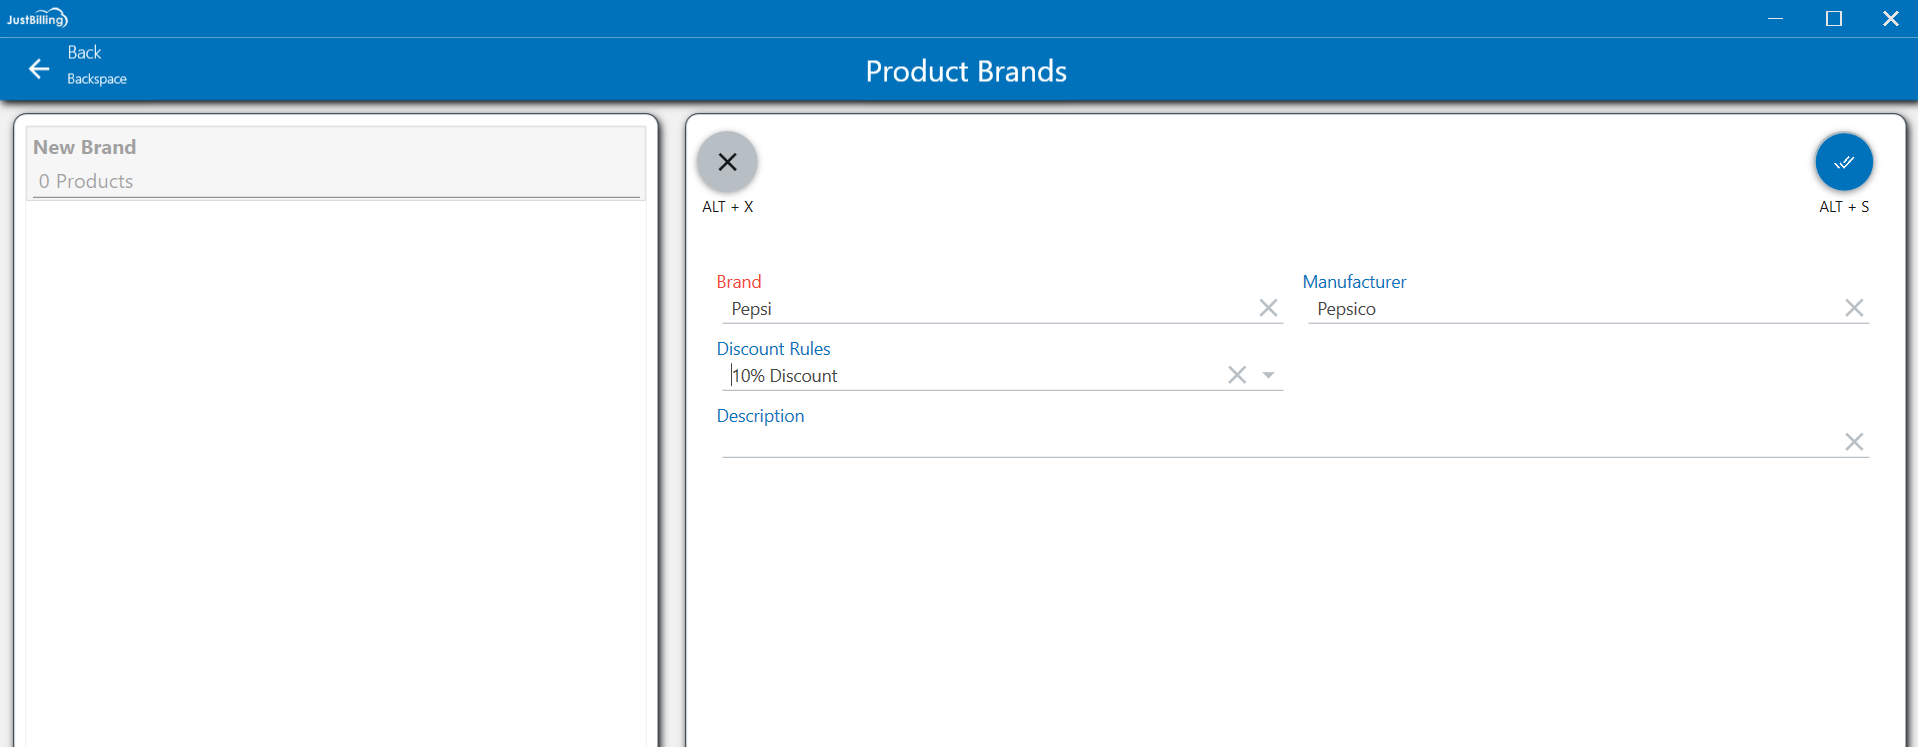Image resolution: width=1918 pixels, height=747 pixels.
Task: Clear the selected Discount Rules value
Action: click(1237, 375)
